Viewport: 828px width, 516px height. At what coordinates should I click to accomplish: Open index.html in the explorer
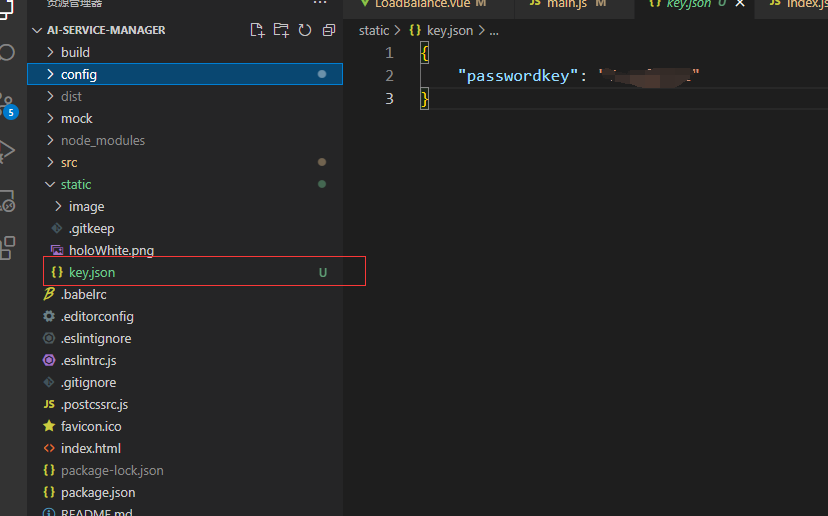(185, 448)
